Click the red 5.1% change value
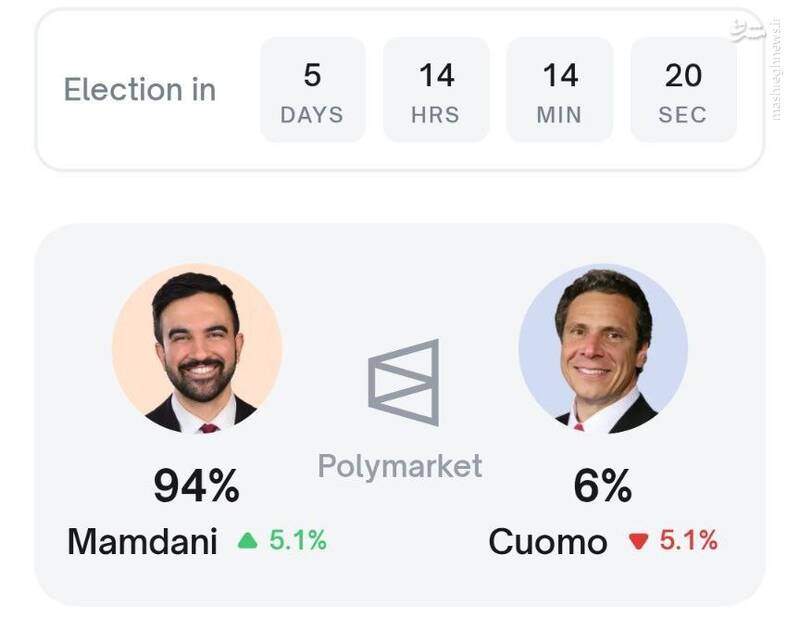800x631 pixels. [688, 541]
